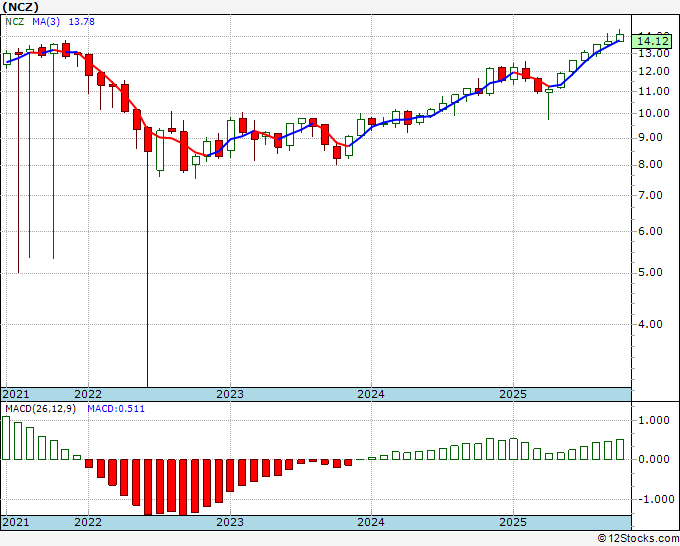Click the latest green candlestick near 14.12
The width and height of the screenshot is (680, 546).
620,38
